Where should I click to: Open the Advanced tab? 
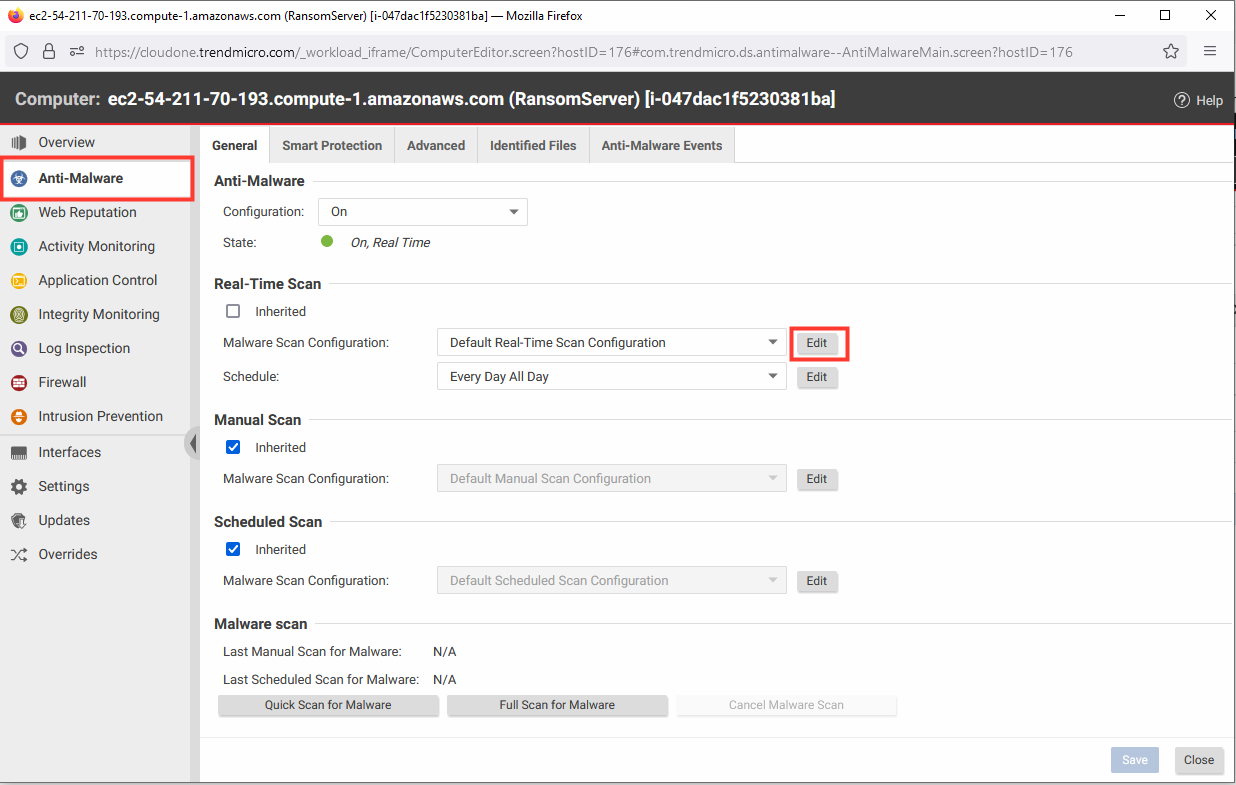[436, 145]
